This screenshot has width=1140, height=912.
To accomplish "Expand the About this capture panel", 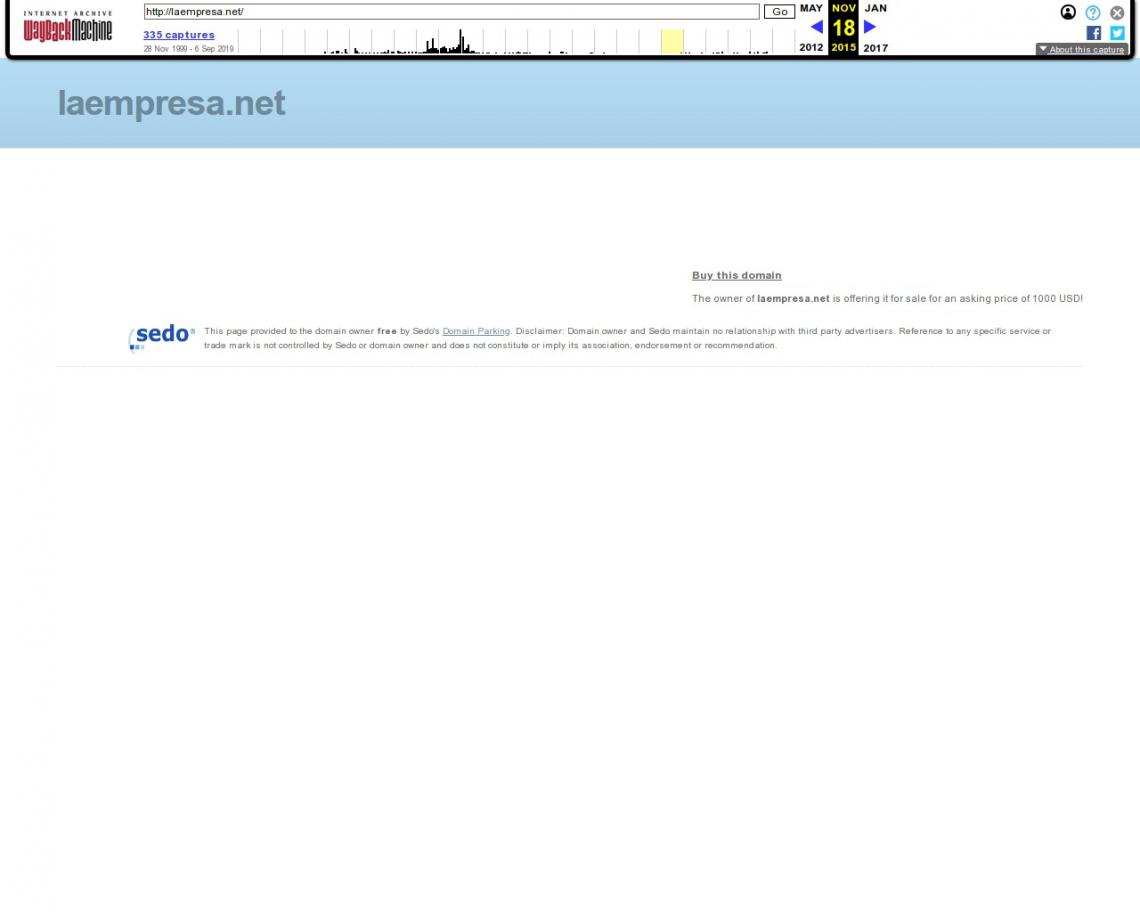I will click(1082, 49).
